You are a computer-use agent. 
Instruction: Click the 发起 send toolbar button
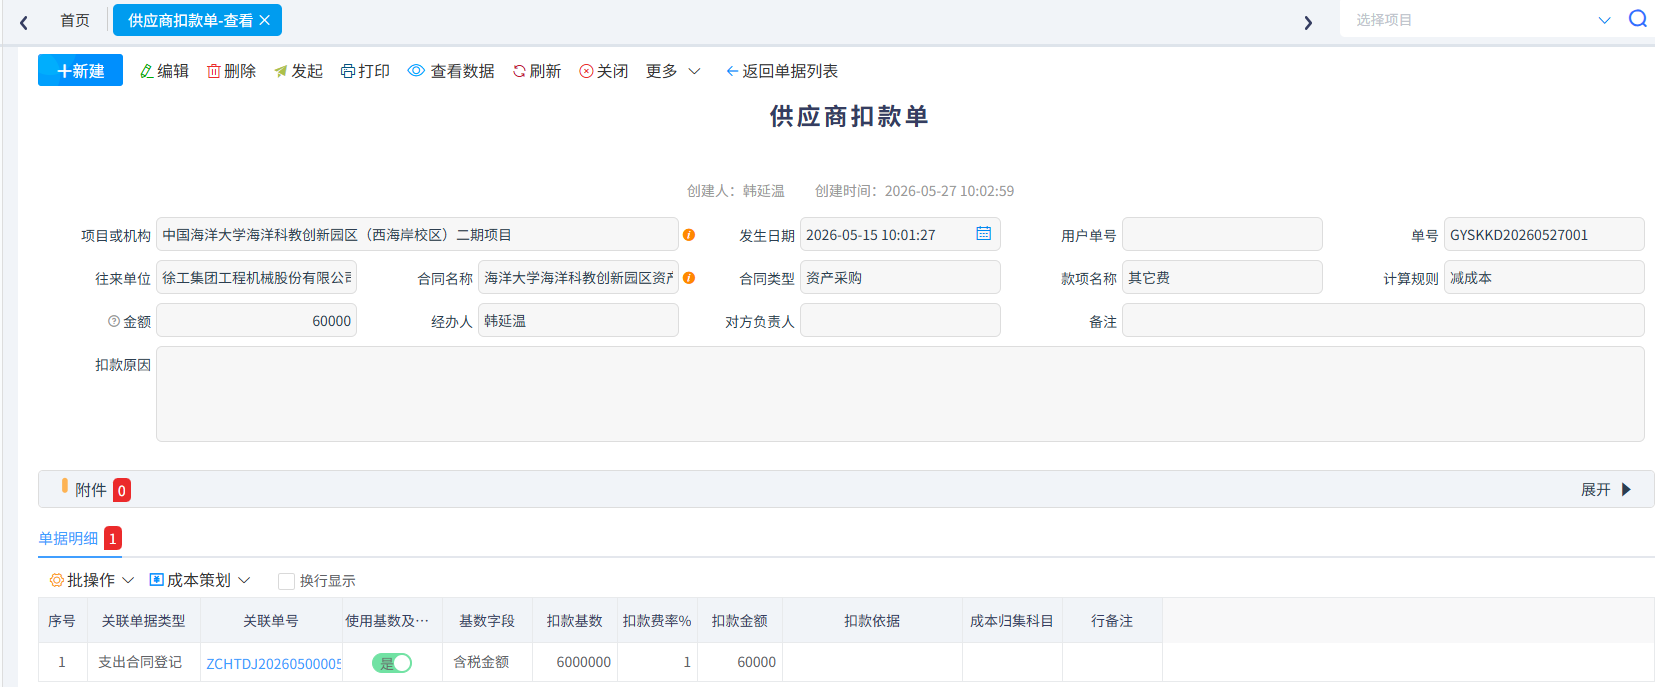pyautogui.click(x=298, y=71)
